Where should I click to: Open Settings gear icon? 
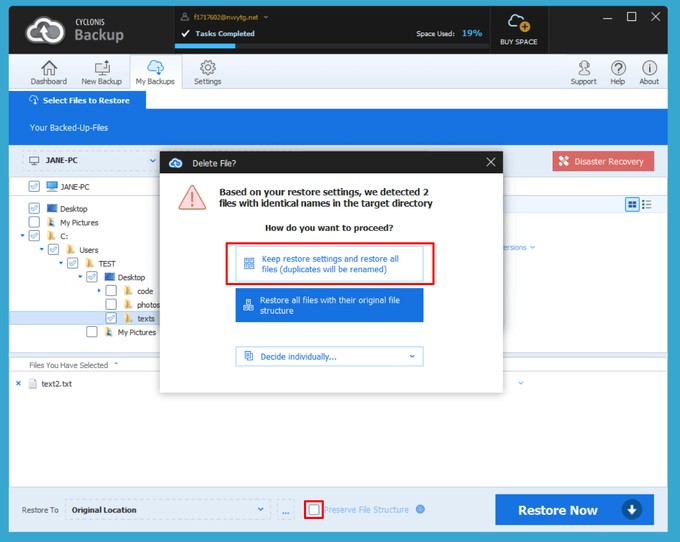(x=208, y=68)
